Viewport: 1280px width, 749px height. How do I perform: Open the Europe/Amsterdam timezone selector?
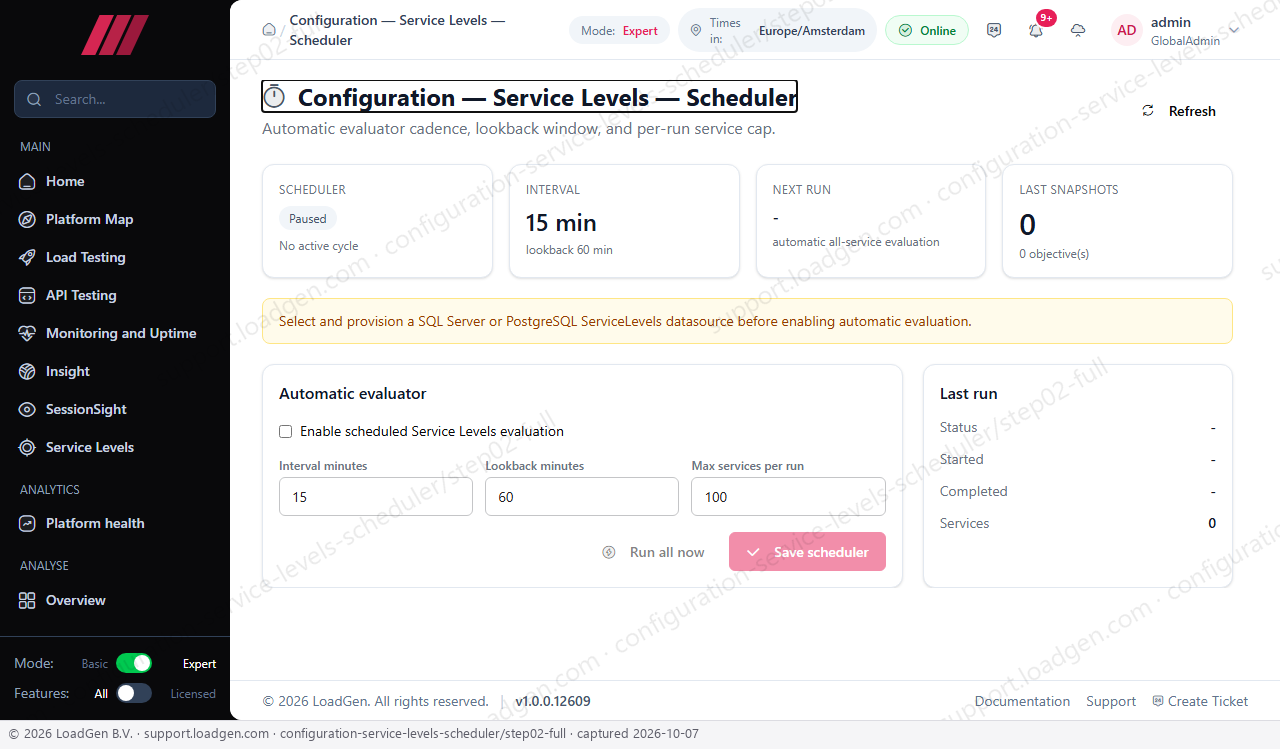click(777, 30)
